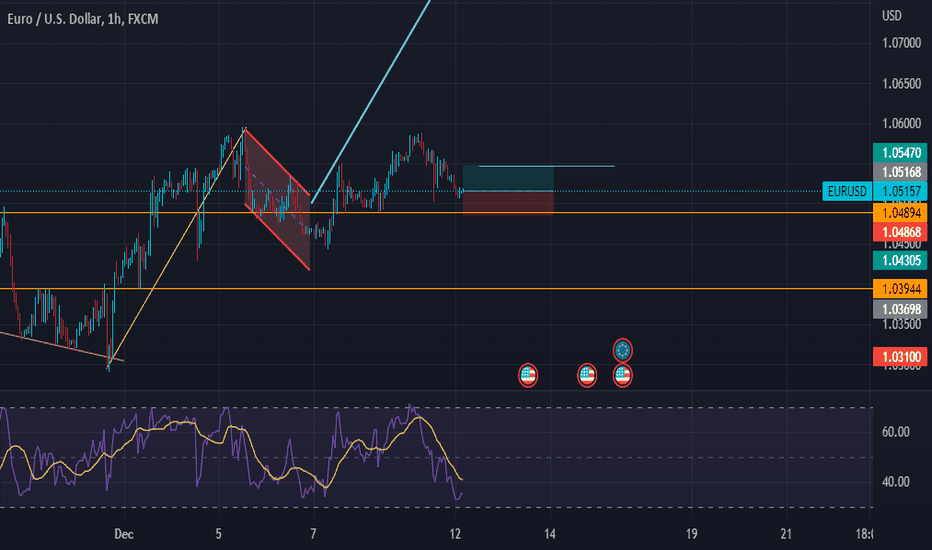Click the 1.05157 current price label

click(900, 191)
